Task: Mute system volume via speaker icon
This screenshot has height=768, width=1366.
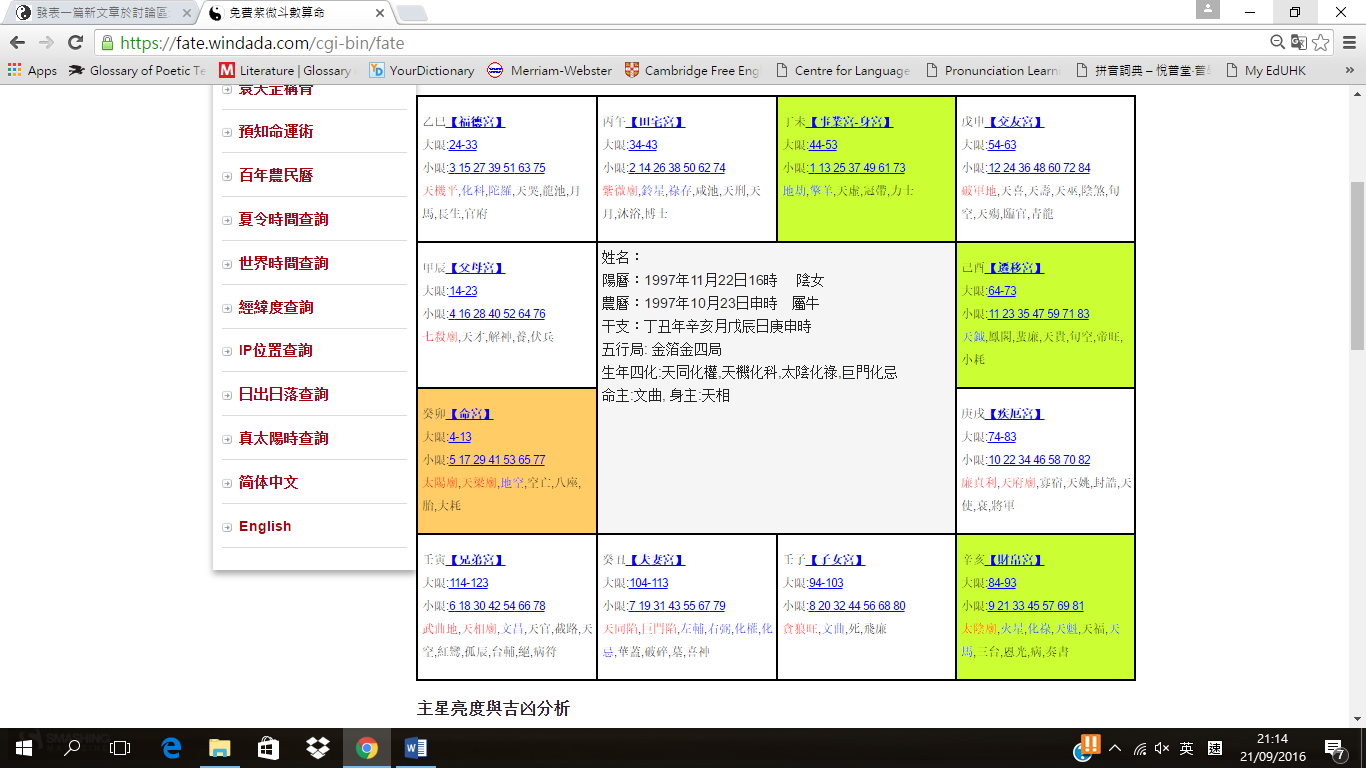Action: pyautogui.click(x=1161, y=746)
